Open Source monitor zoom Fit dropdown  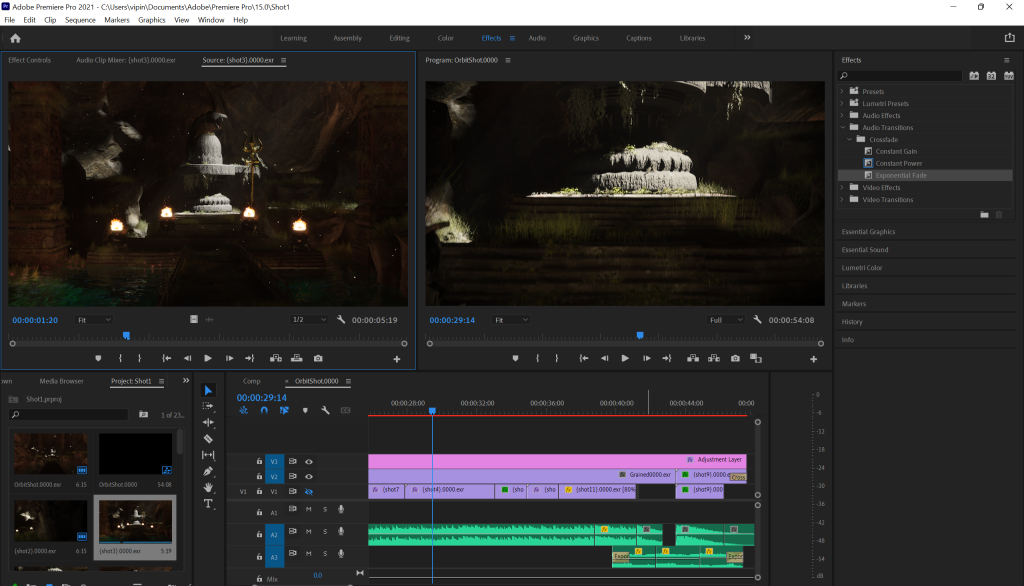(x=94, y=320)
